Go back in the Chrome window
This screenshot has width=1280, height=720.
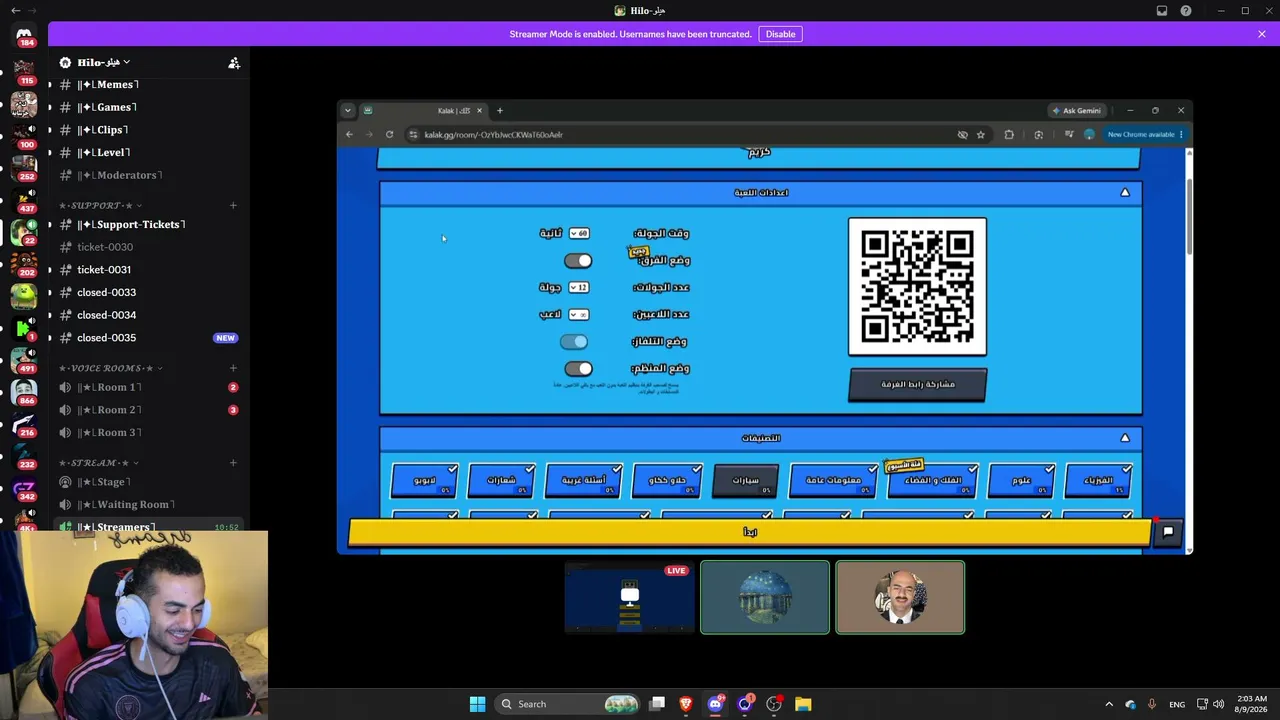[x=349, y=135]
